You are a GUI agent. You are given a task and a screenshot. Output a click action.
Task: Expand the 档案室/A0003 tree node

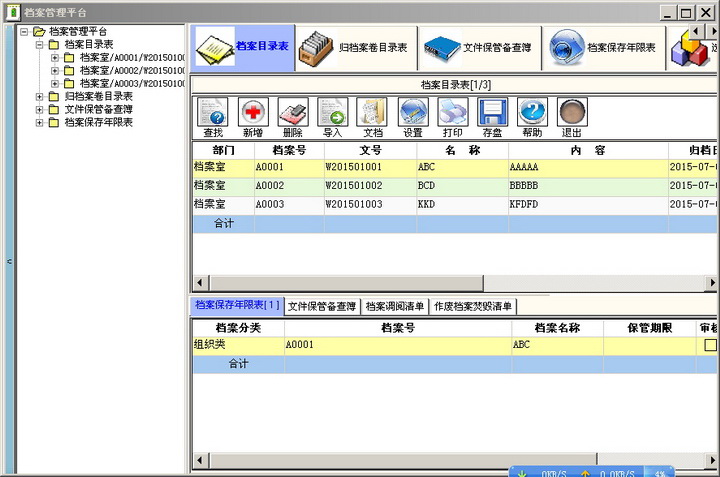tap(55, 84)
